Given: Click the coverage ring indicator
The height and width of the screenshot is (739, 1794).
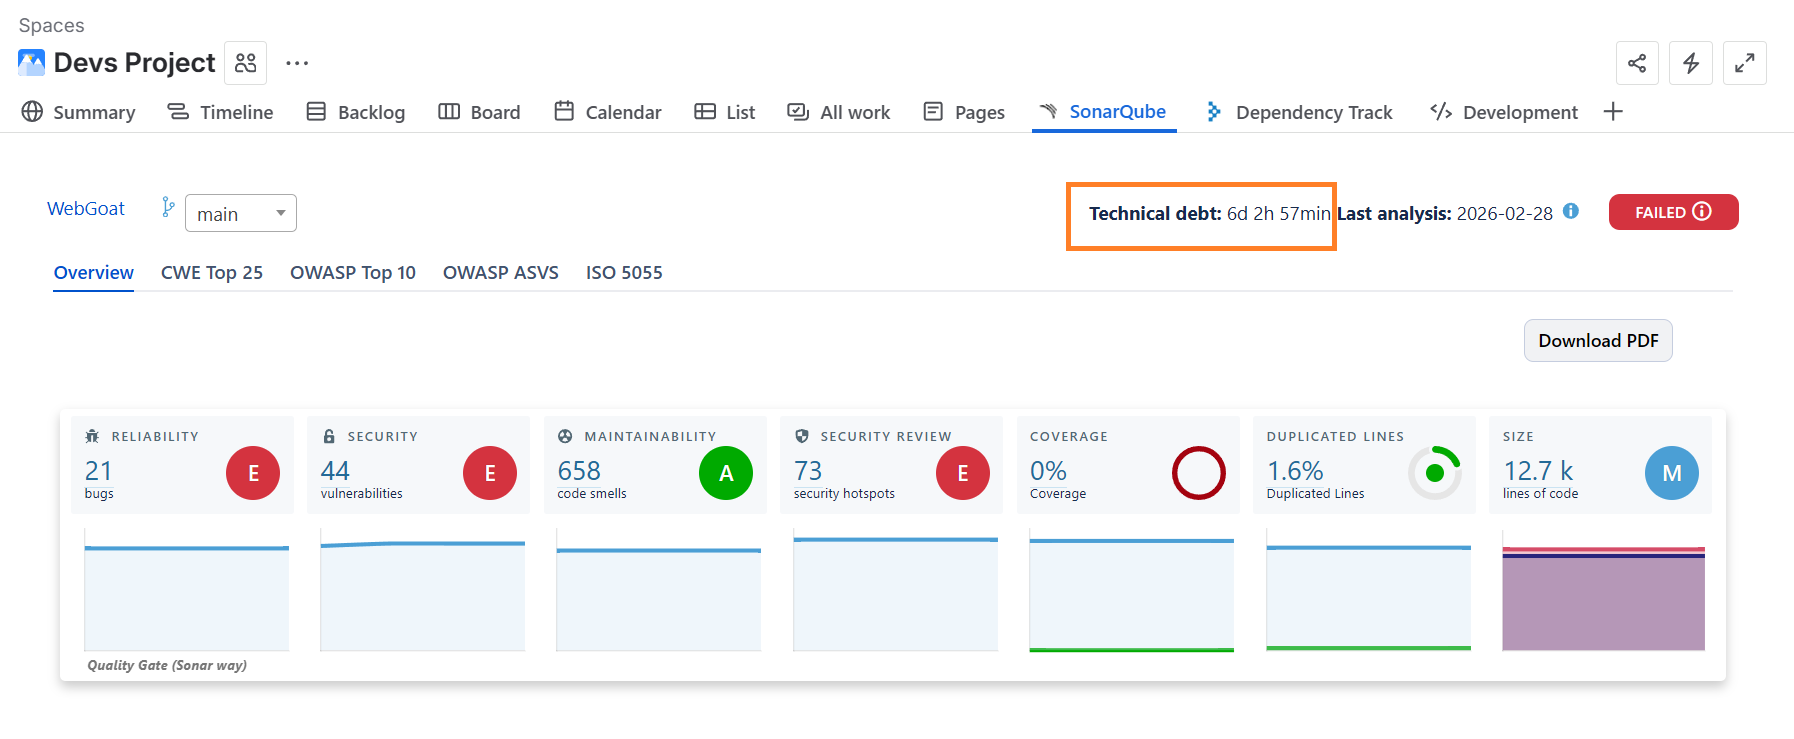Looking at the screenshot, I should [x=1199, y=473].
